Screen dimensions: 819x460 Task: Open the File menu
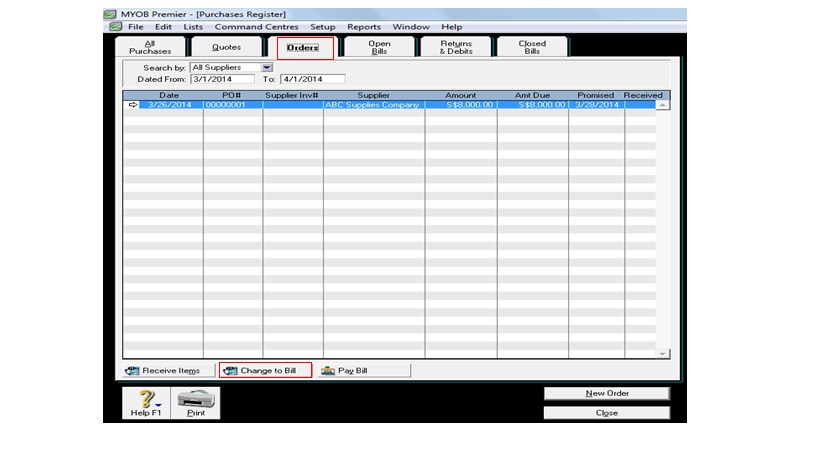click(136, 27)
